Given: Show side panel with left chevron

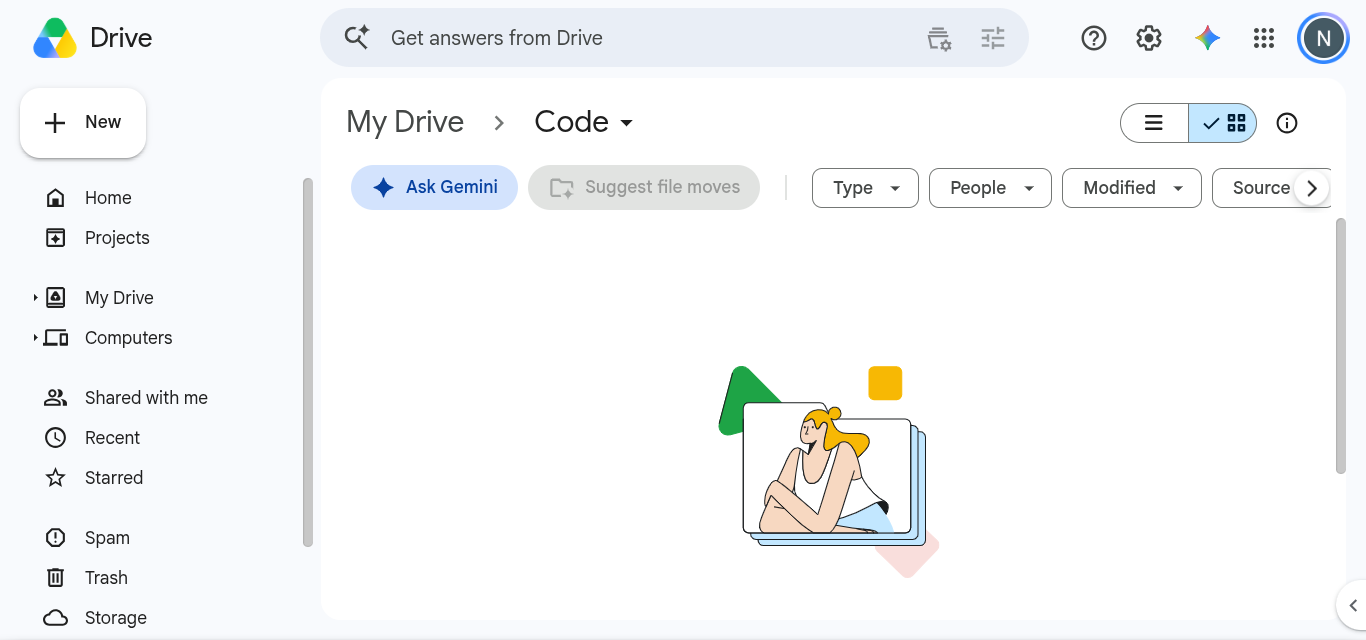Looking at the screenshot, I should pos(1352,605).
